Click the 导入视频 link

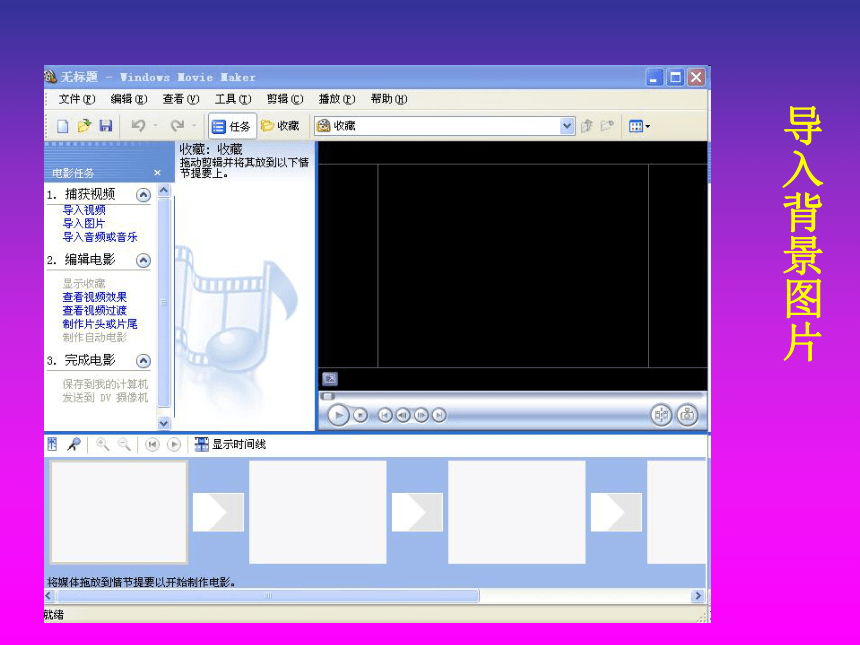click(x=84, y=210)
